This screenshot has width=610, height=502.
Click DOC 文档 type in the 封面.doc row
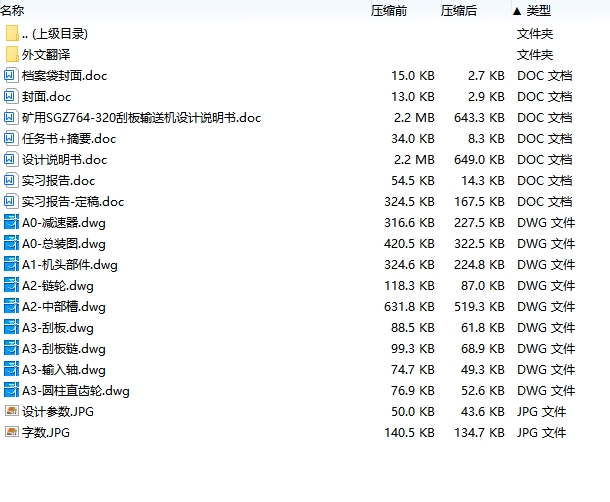[544, 97]
